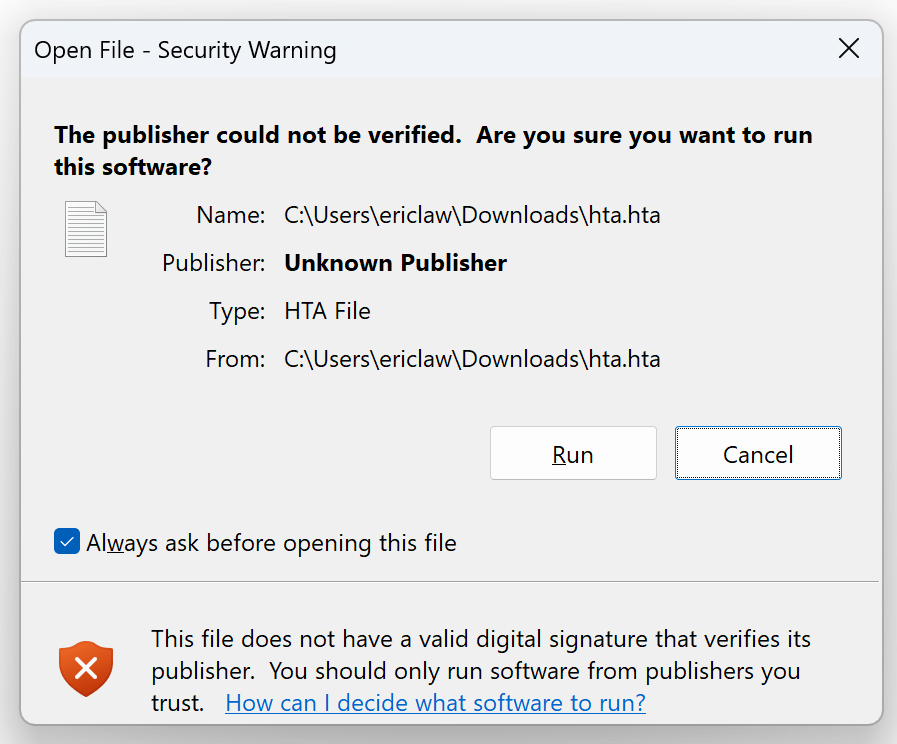Click the HTA document file icon

(x=86, y=229)
